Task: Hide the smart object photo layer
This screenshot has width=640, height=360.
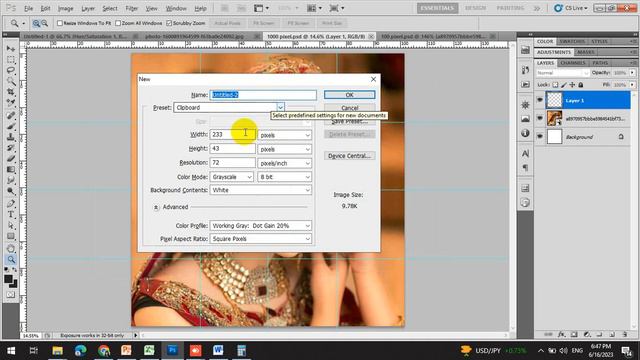Action: click(x=540, y=118)
